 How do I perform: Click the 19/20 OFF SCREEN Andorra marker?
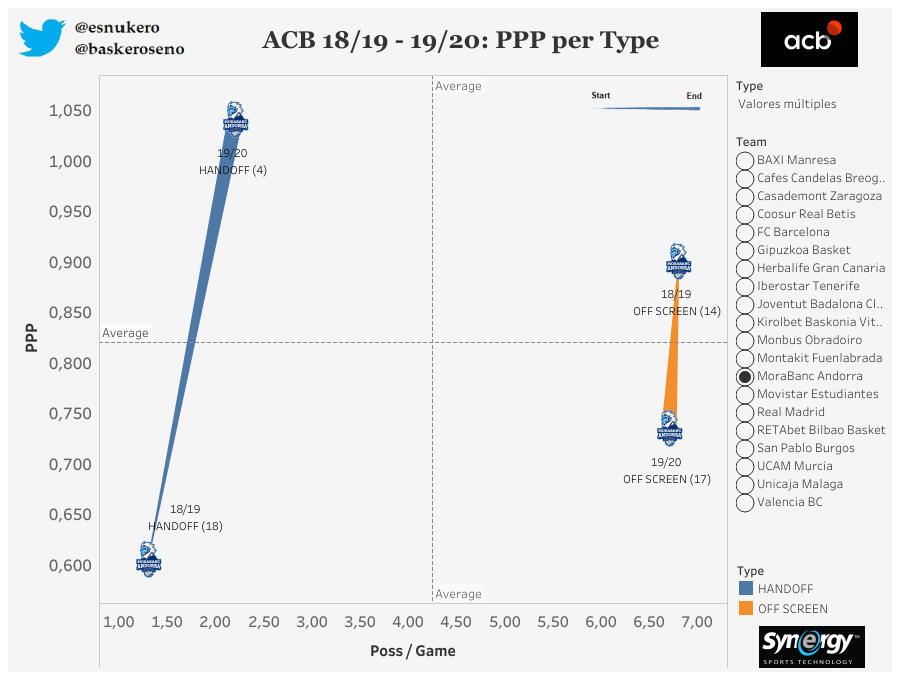pyautogui.click(x=670, y=428)
